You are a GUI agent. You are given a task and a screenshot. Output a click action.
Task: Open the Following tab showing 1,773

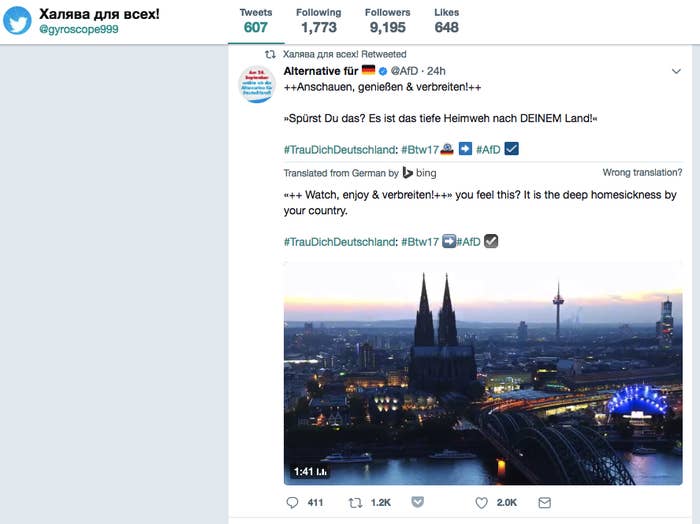(x=319, y=21)
